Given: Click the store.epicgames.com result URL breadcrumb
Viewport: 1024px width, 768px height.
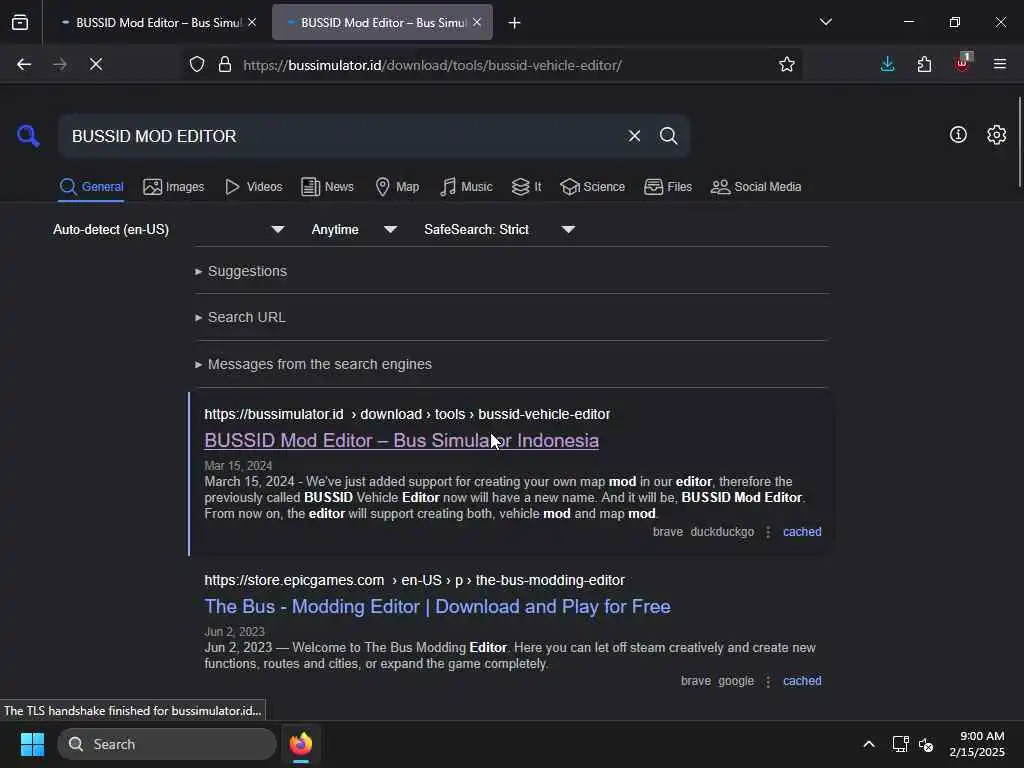Looking at the screenshot, I should tap(414, 581).
